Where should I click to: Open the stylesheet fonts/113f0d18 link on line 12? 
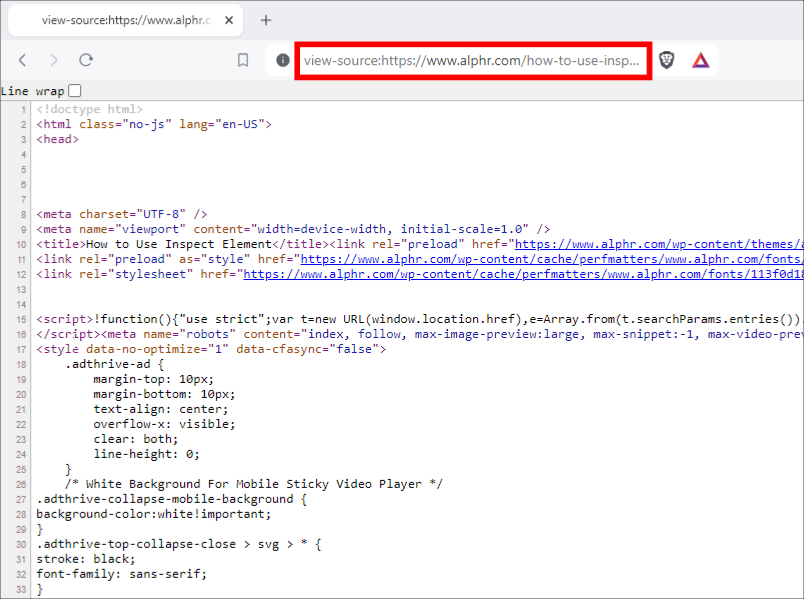[x=523, y=274]
